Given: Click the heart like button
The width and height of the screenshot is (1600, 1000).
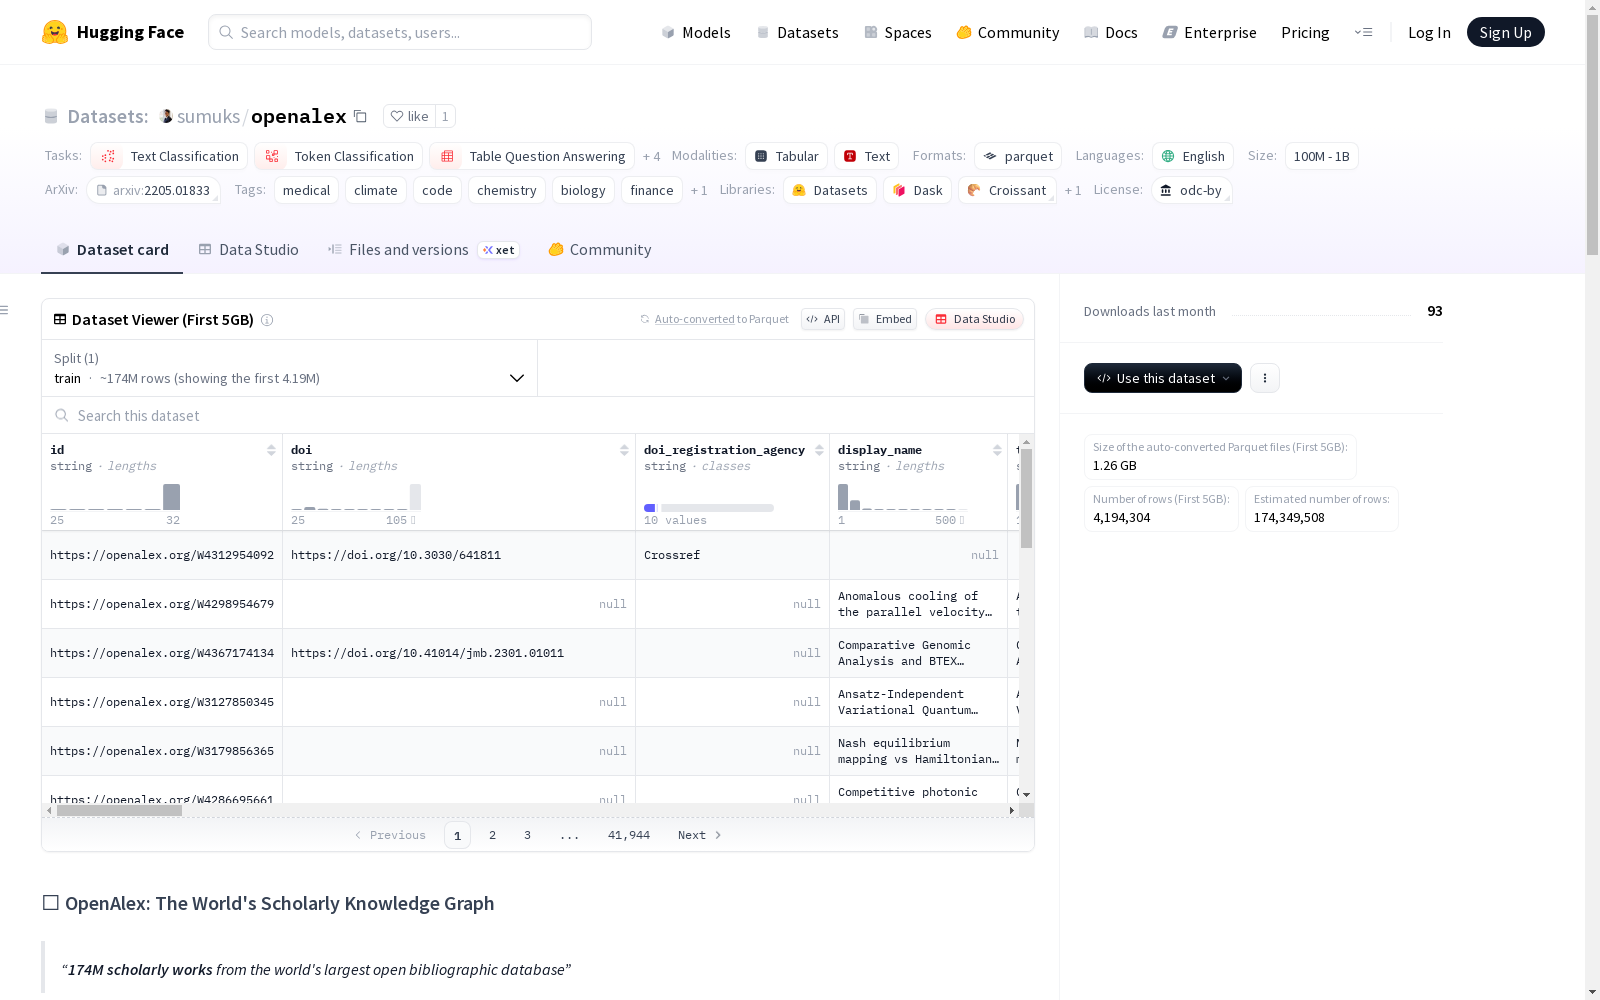Looking at the screenshot, I should [409, 116].
